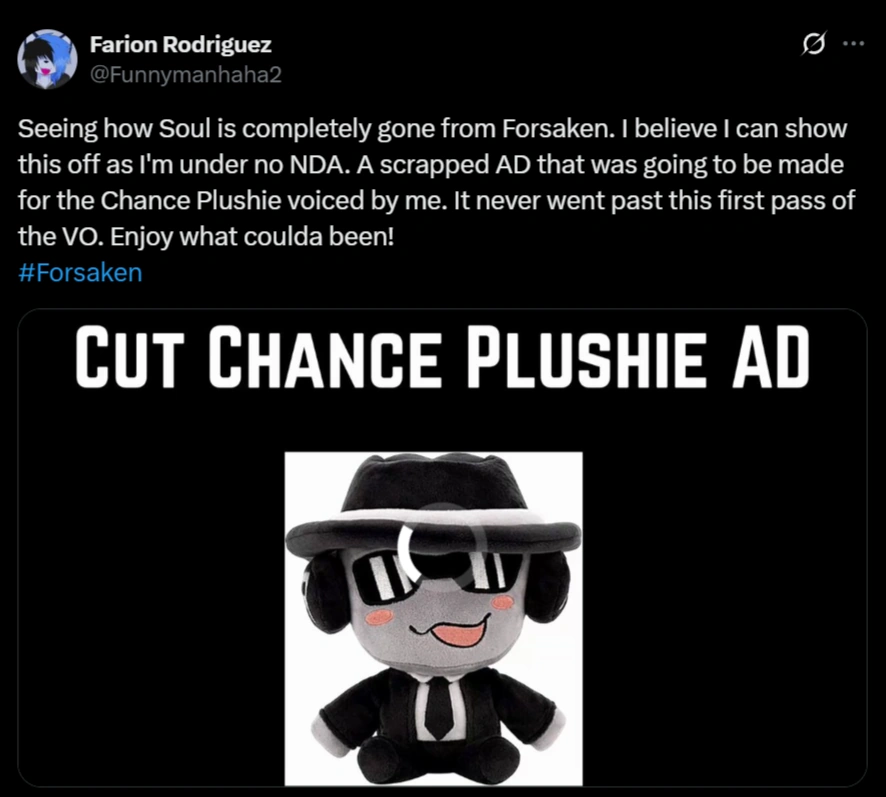Open Farion Rodriguez's profile avatar
The image size is (886, 797).
[47, 59]
